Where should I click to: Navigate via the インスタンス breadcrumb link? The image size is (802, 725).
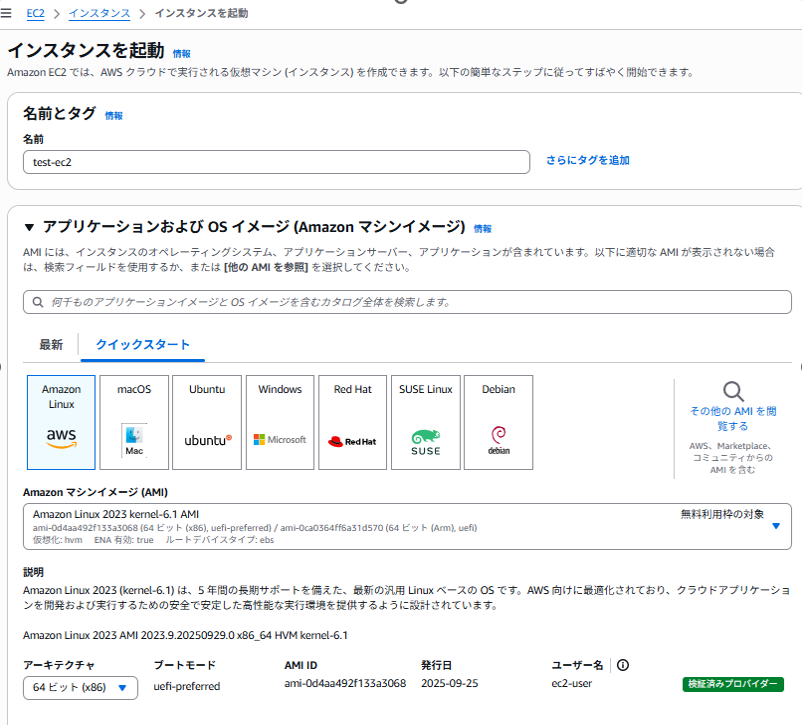pos(99,14)
